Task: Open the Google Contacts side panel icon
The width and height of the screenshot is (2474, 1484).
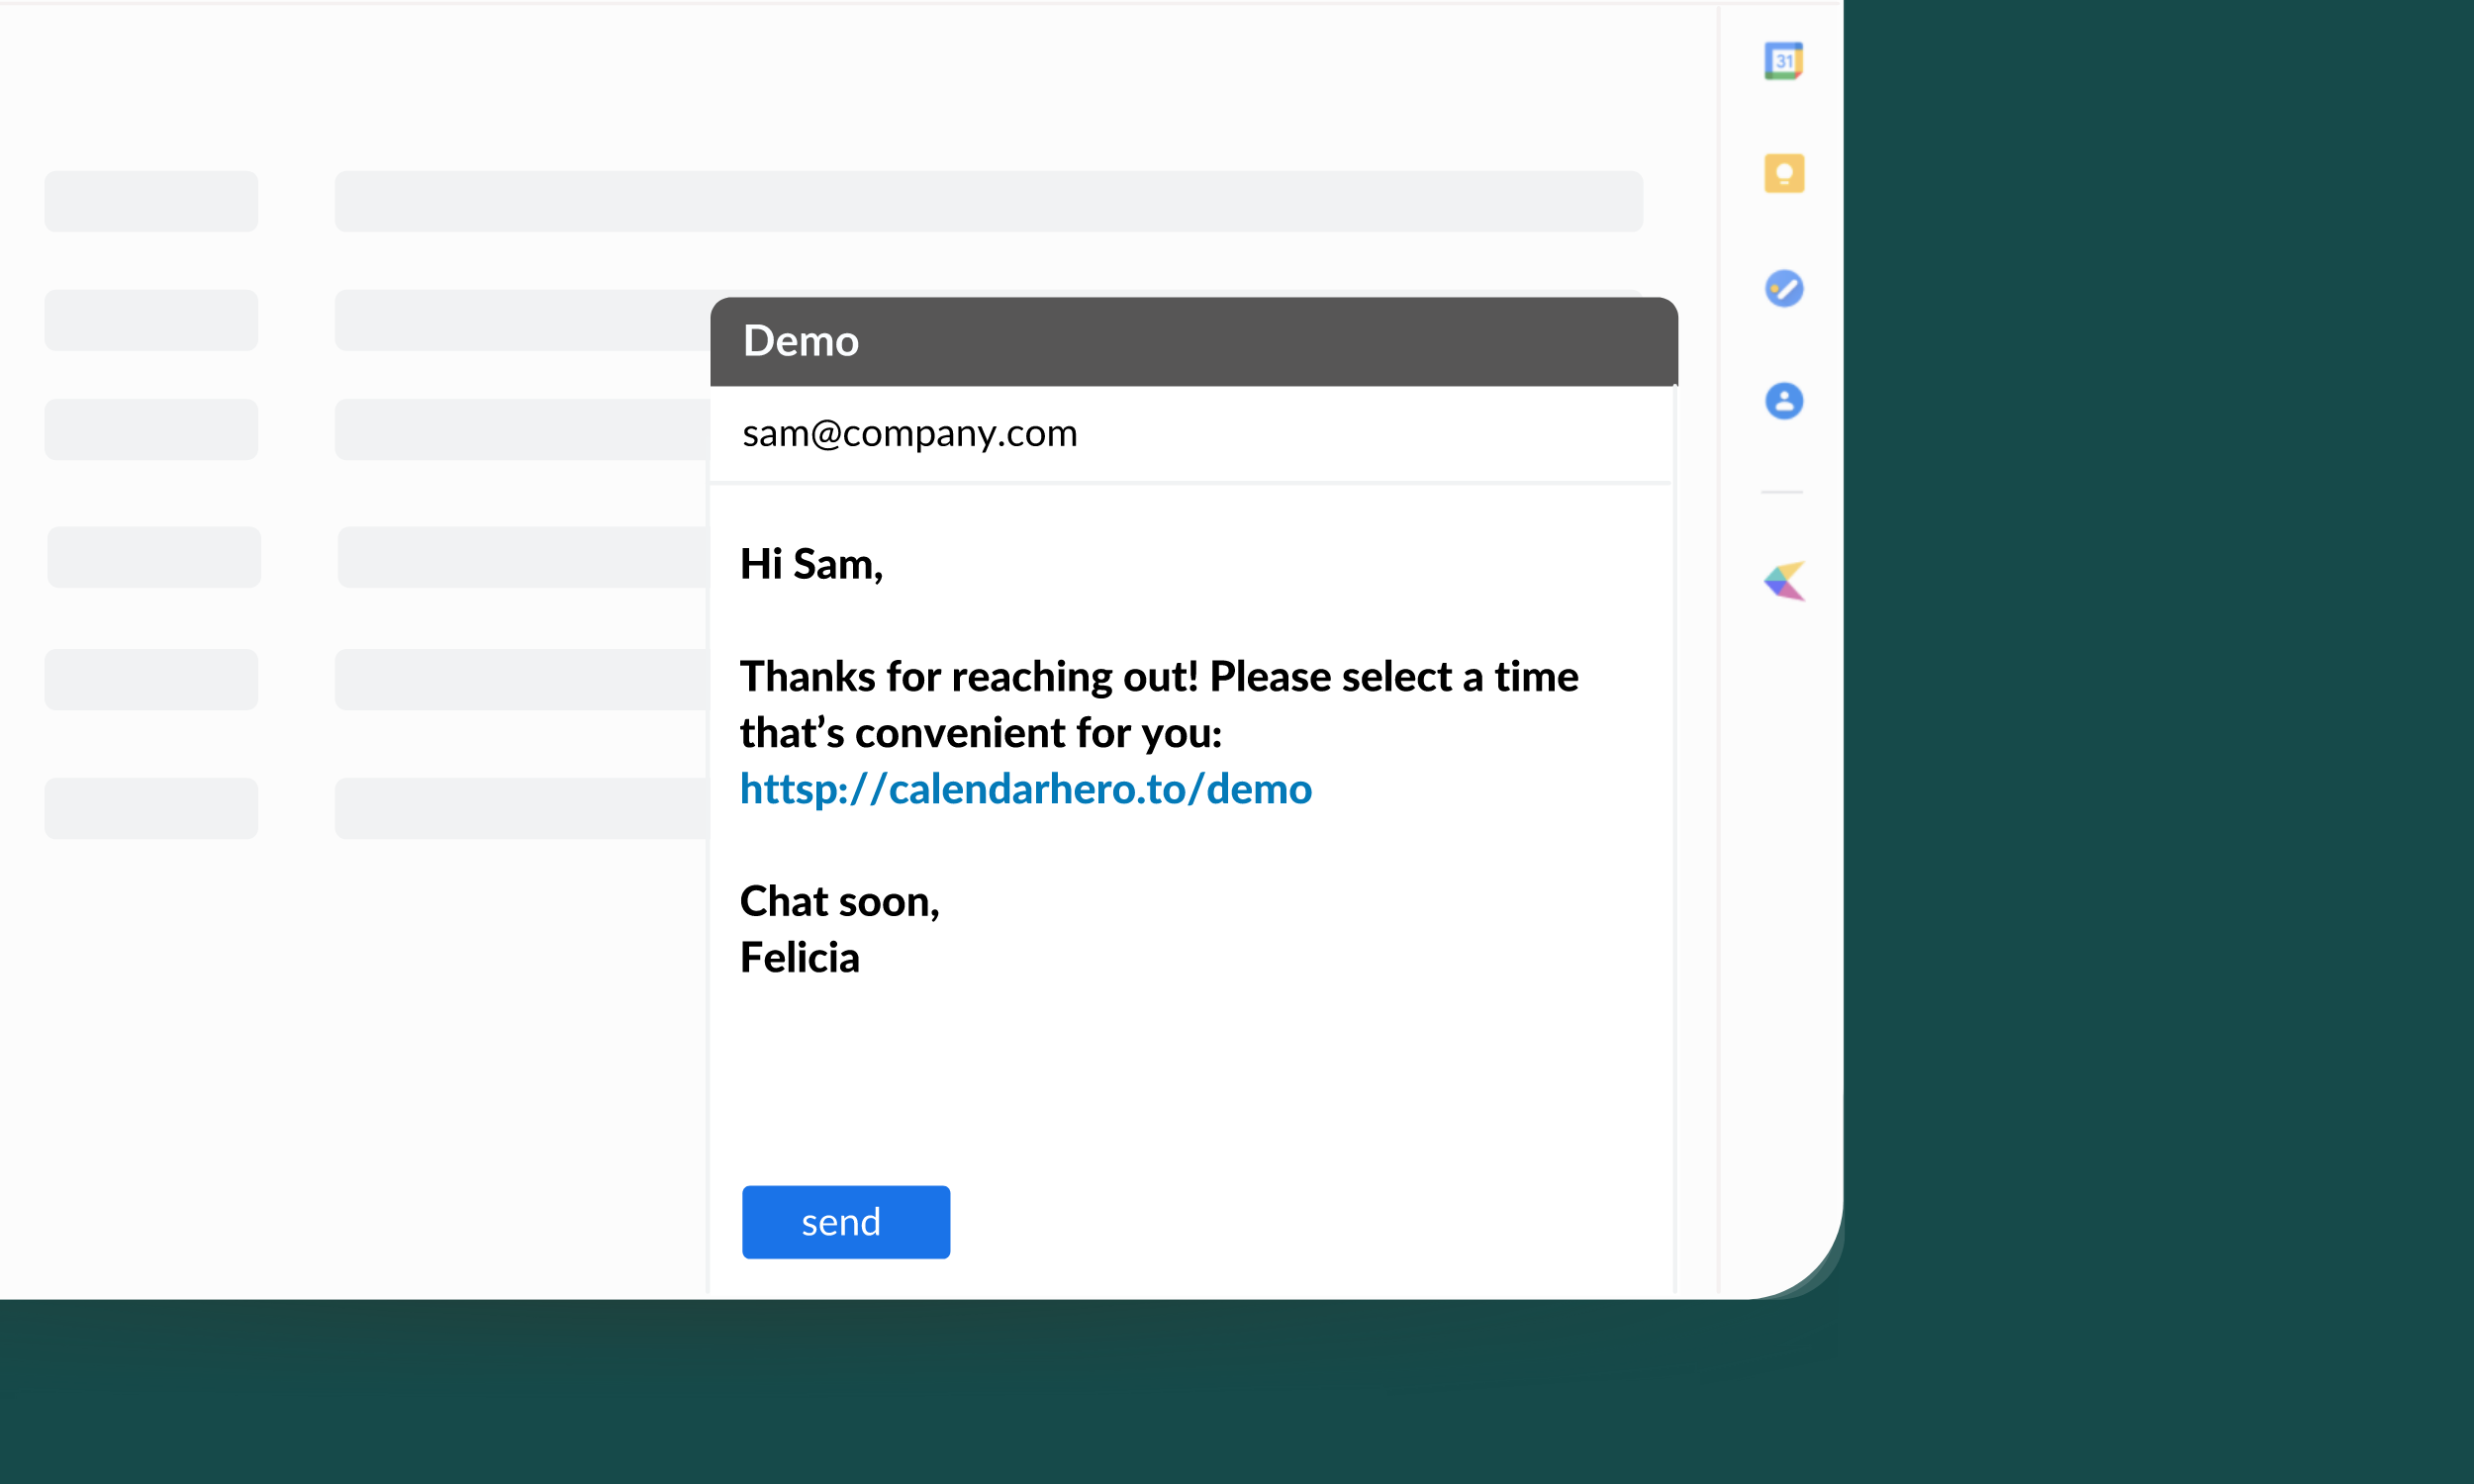Action: 1783,401
